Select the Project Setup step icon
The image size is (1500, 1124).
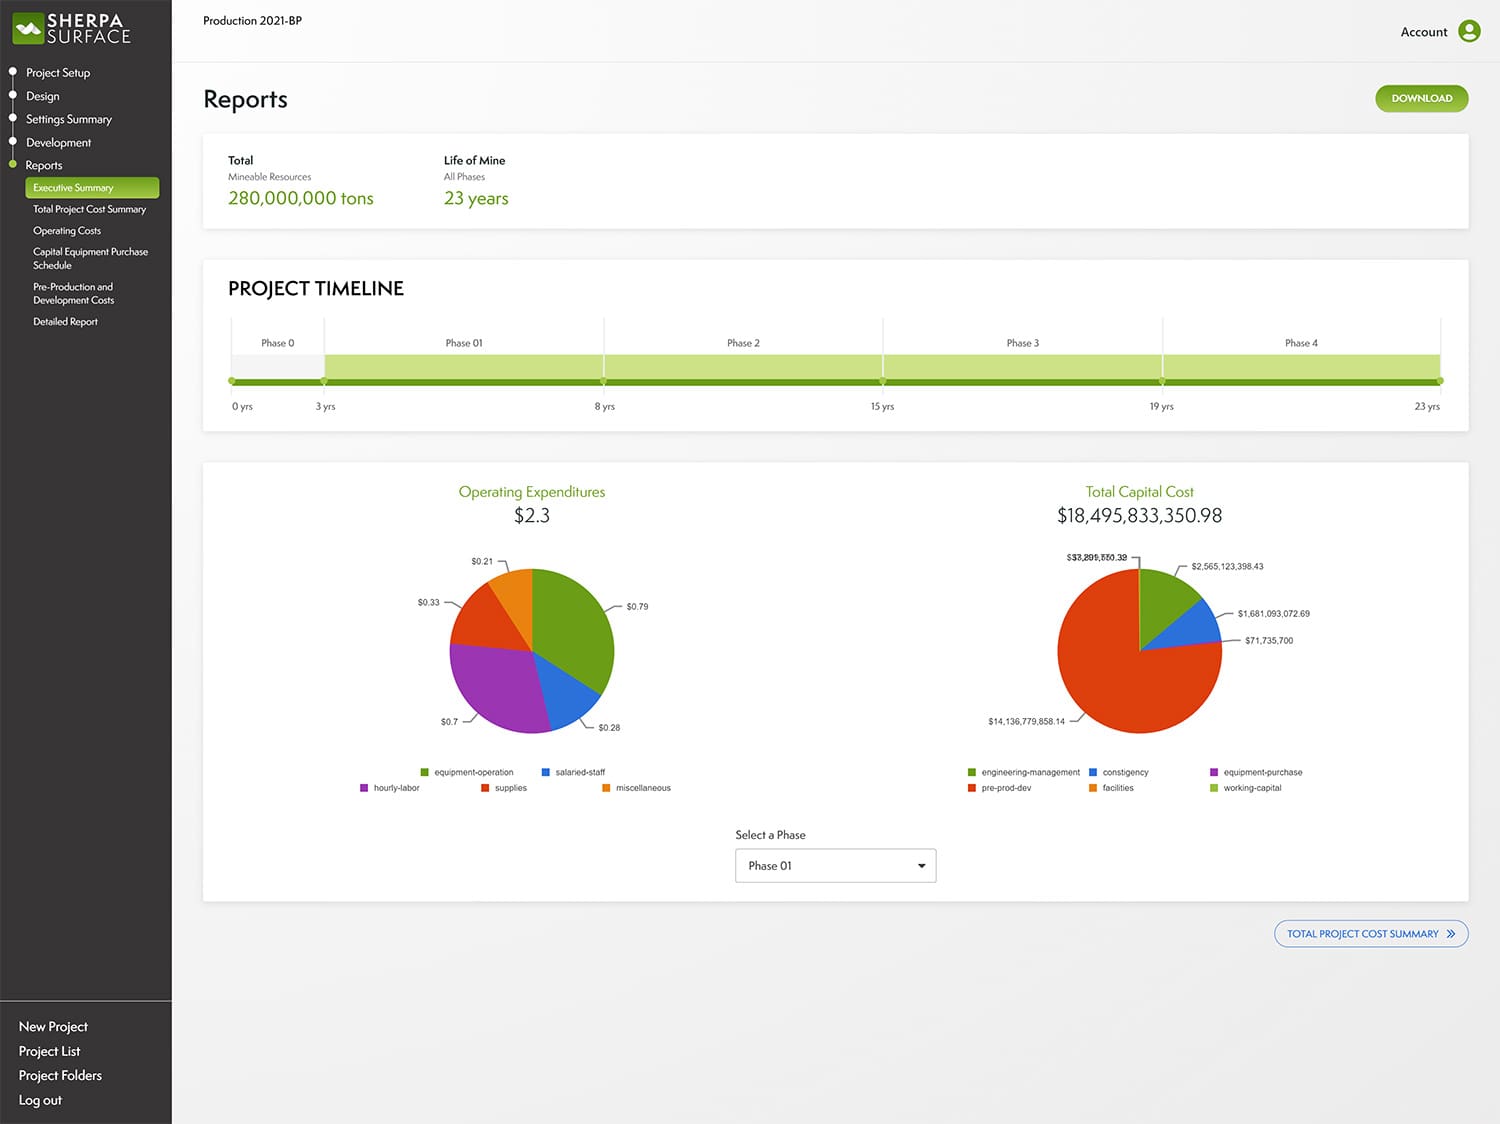click(x=14, y=72)
